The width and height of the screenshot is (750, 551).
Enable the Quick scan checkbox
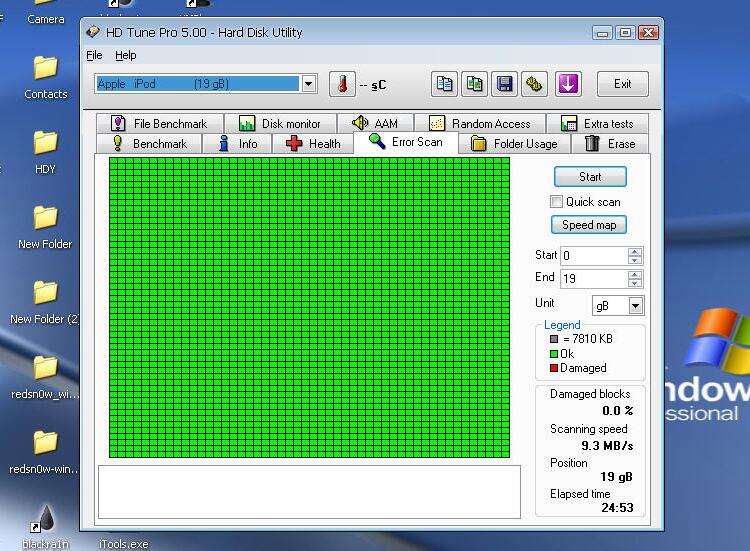pyautogui.click(x=557, y=202)
